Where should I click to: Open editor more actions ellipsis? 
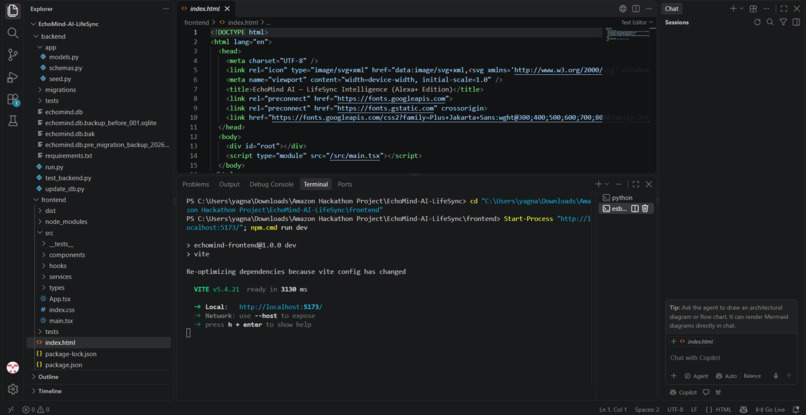[649, 9]
